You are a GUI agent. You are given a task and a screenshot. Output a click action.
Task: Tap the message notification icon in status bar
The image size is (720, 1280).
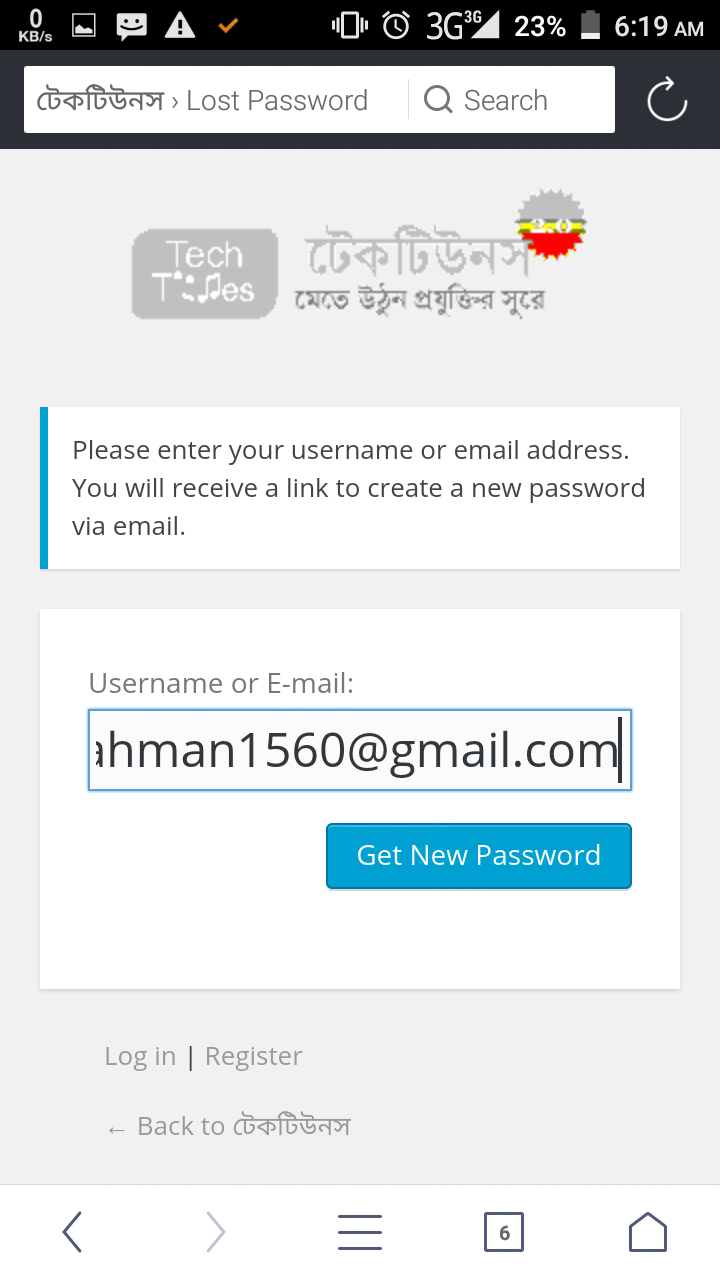coord(131,25)
